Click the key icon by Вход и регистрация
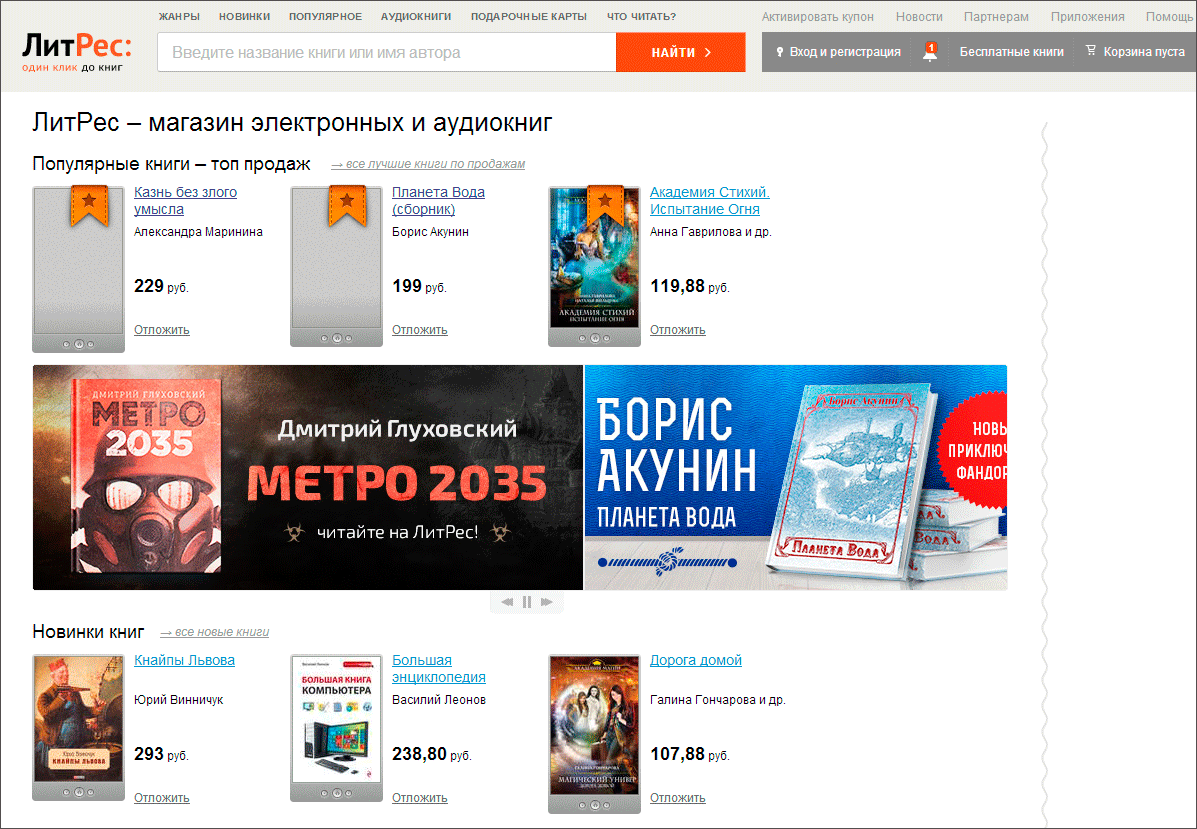The width and height of the screenshot is (1197, 829). [x=779, y=52]
